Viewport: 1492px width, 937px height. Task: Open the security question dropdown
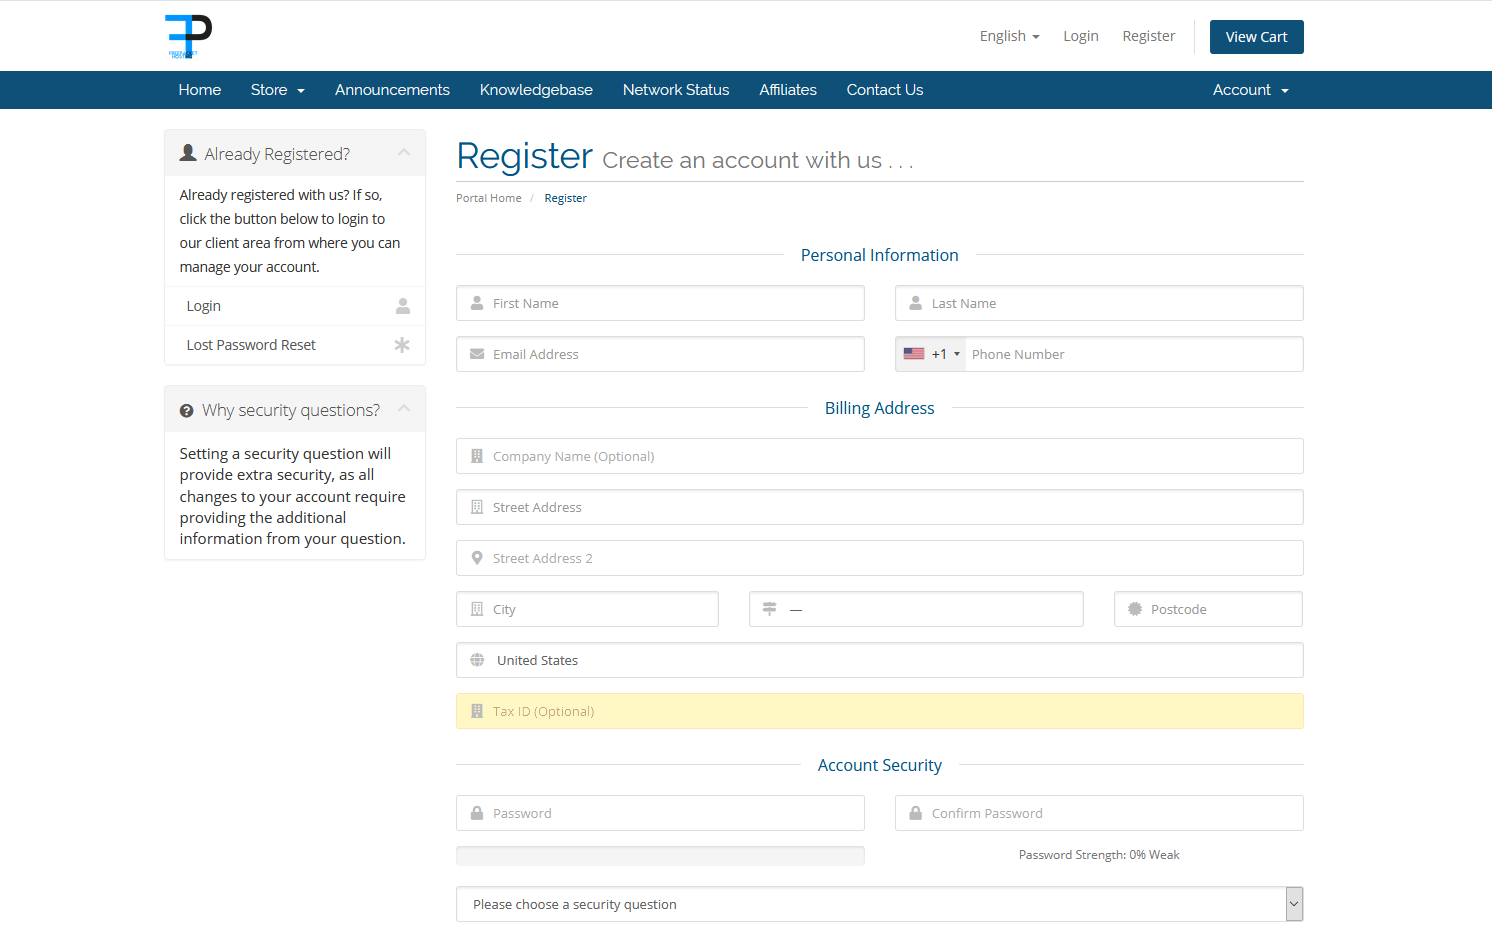click(880, 904)
